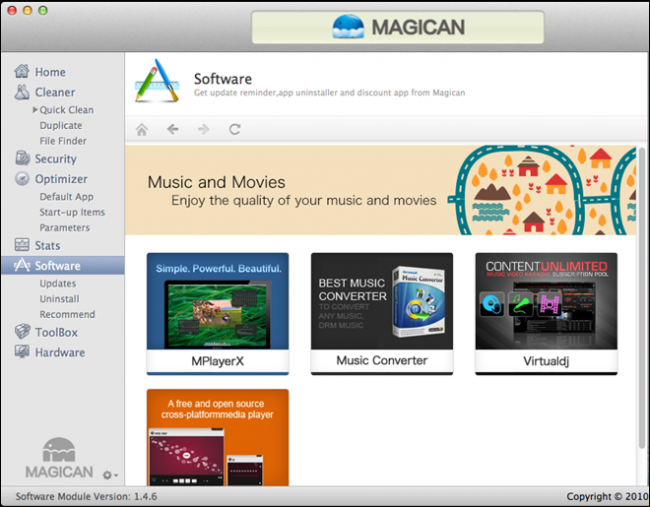Click the green zoom window button
Viewport: 650px width, 507px height.
click(x=43, y=10)
